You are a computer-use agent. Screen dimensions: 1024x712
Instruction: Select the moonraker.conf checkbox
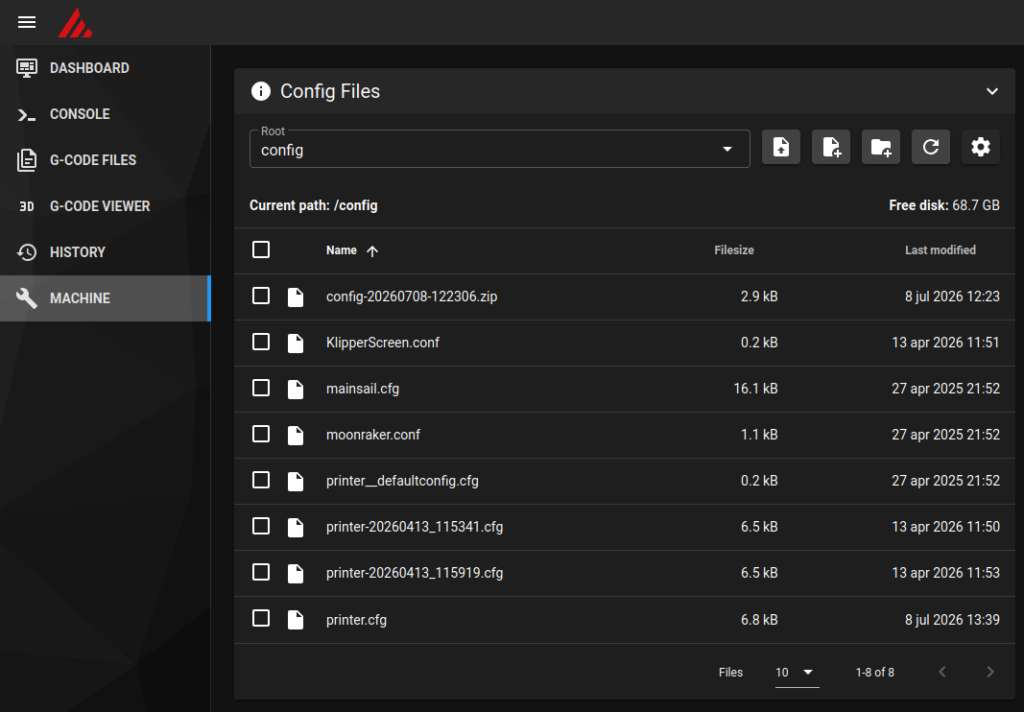pos(261,434)
